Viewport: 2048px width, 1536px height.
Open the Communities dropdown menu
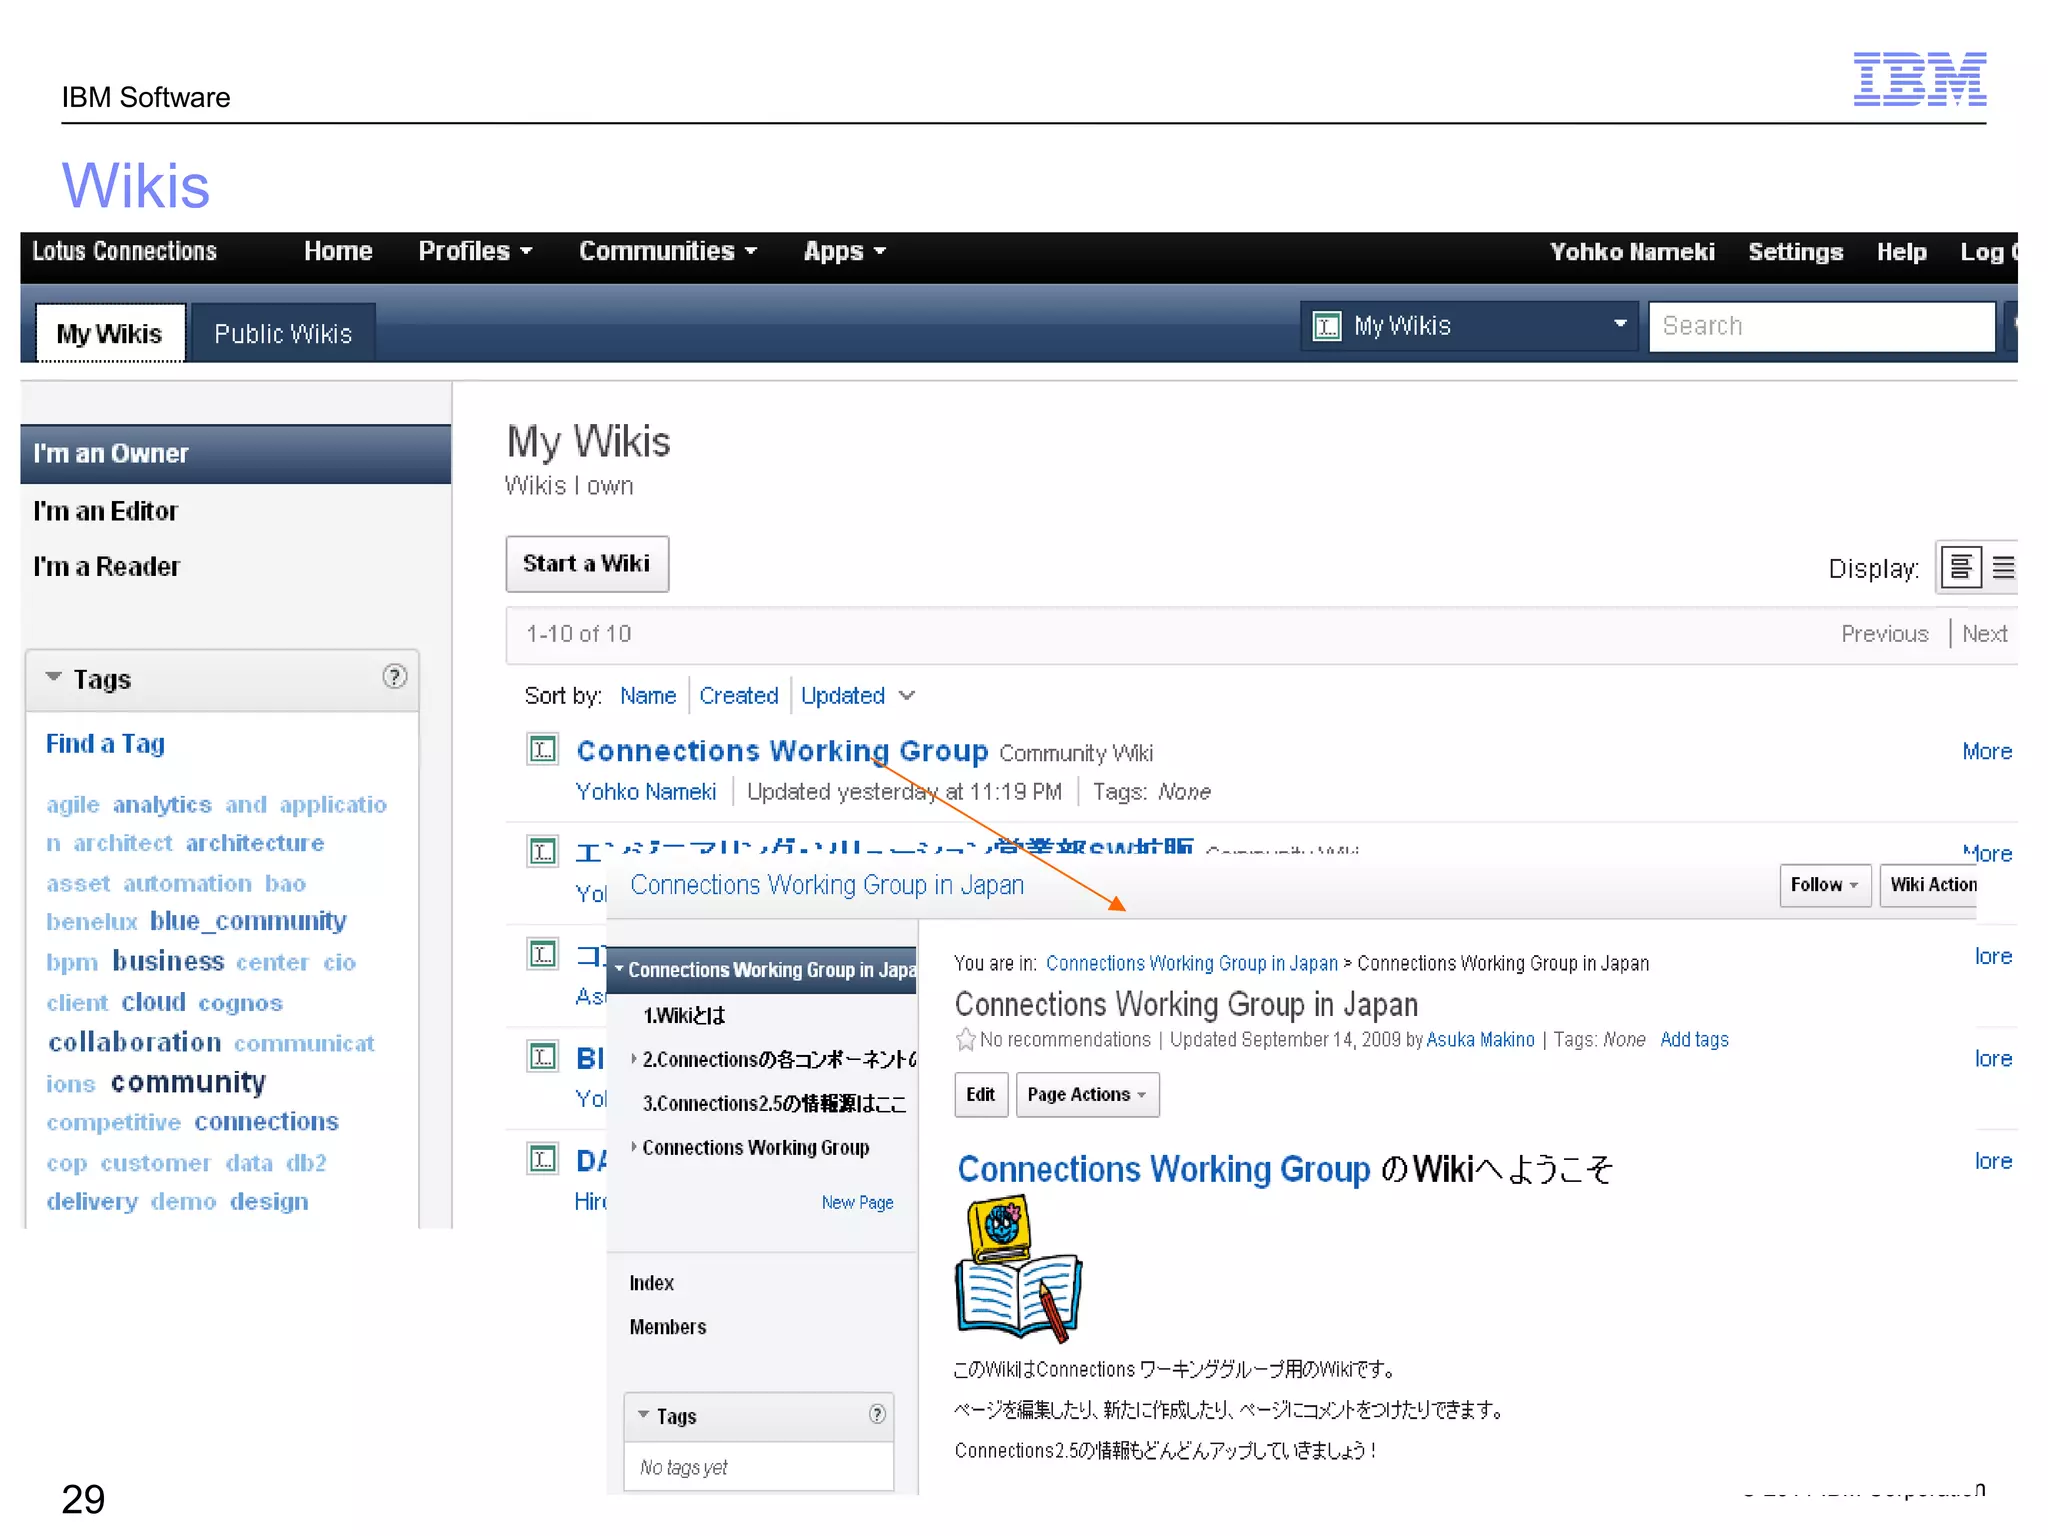pos(668,251)
